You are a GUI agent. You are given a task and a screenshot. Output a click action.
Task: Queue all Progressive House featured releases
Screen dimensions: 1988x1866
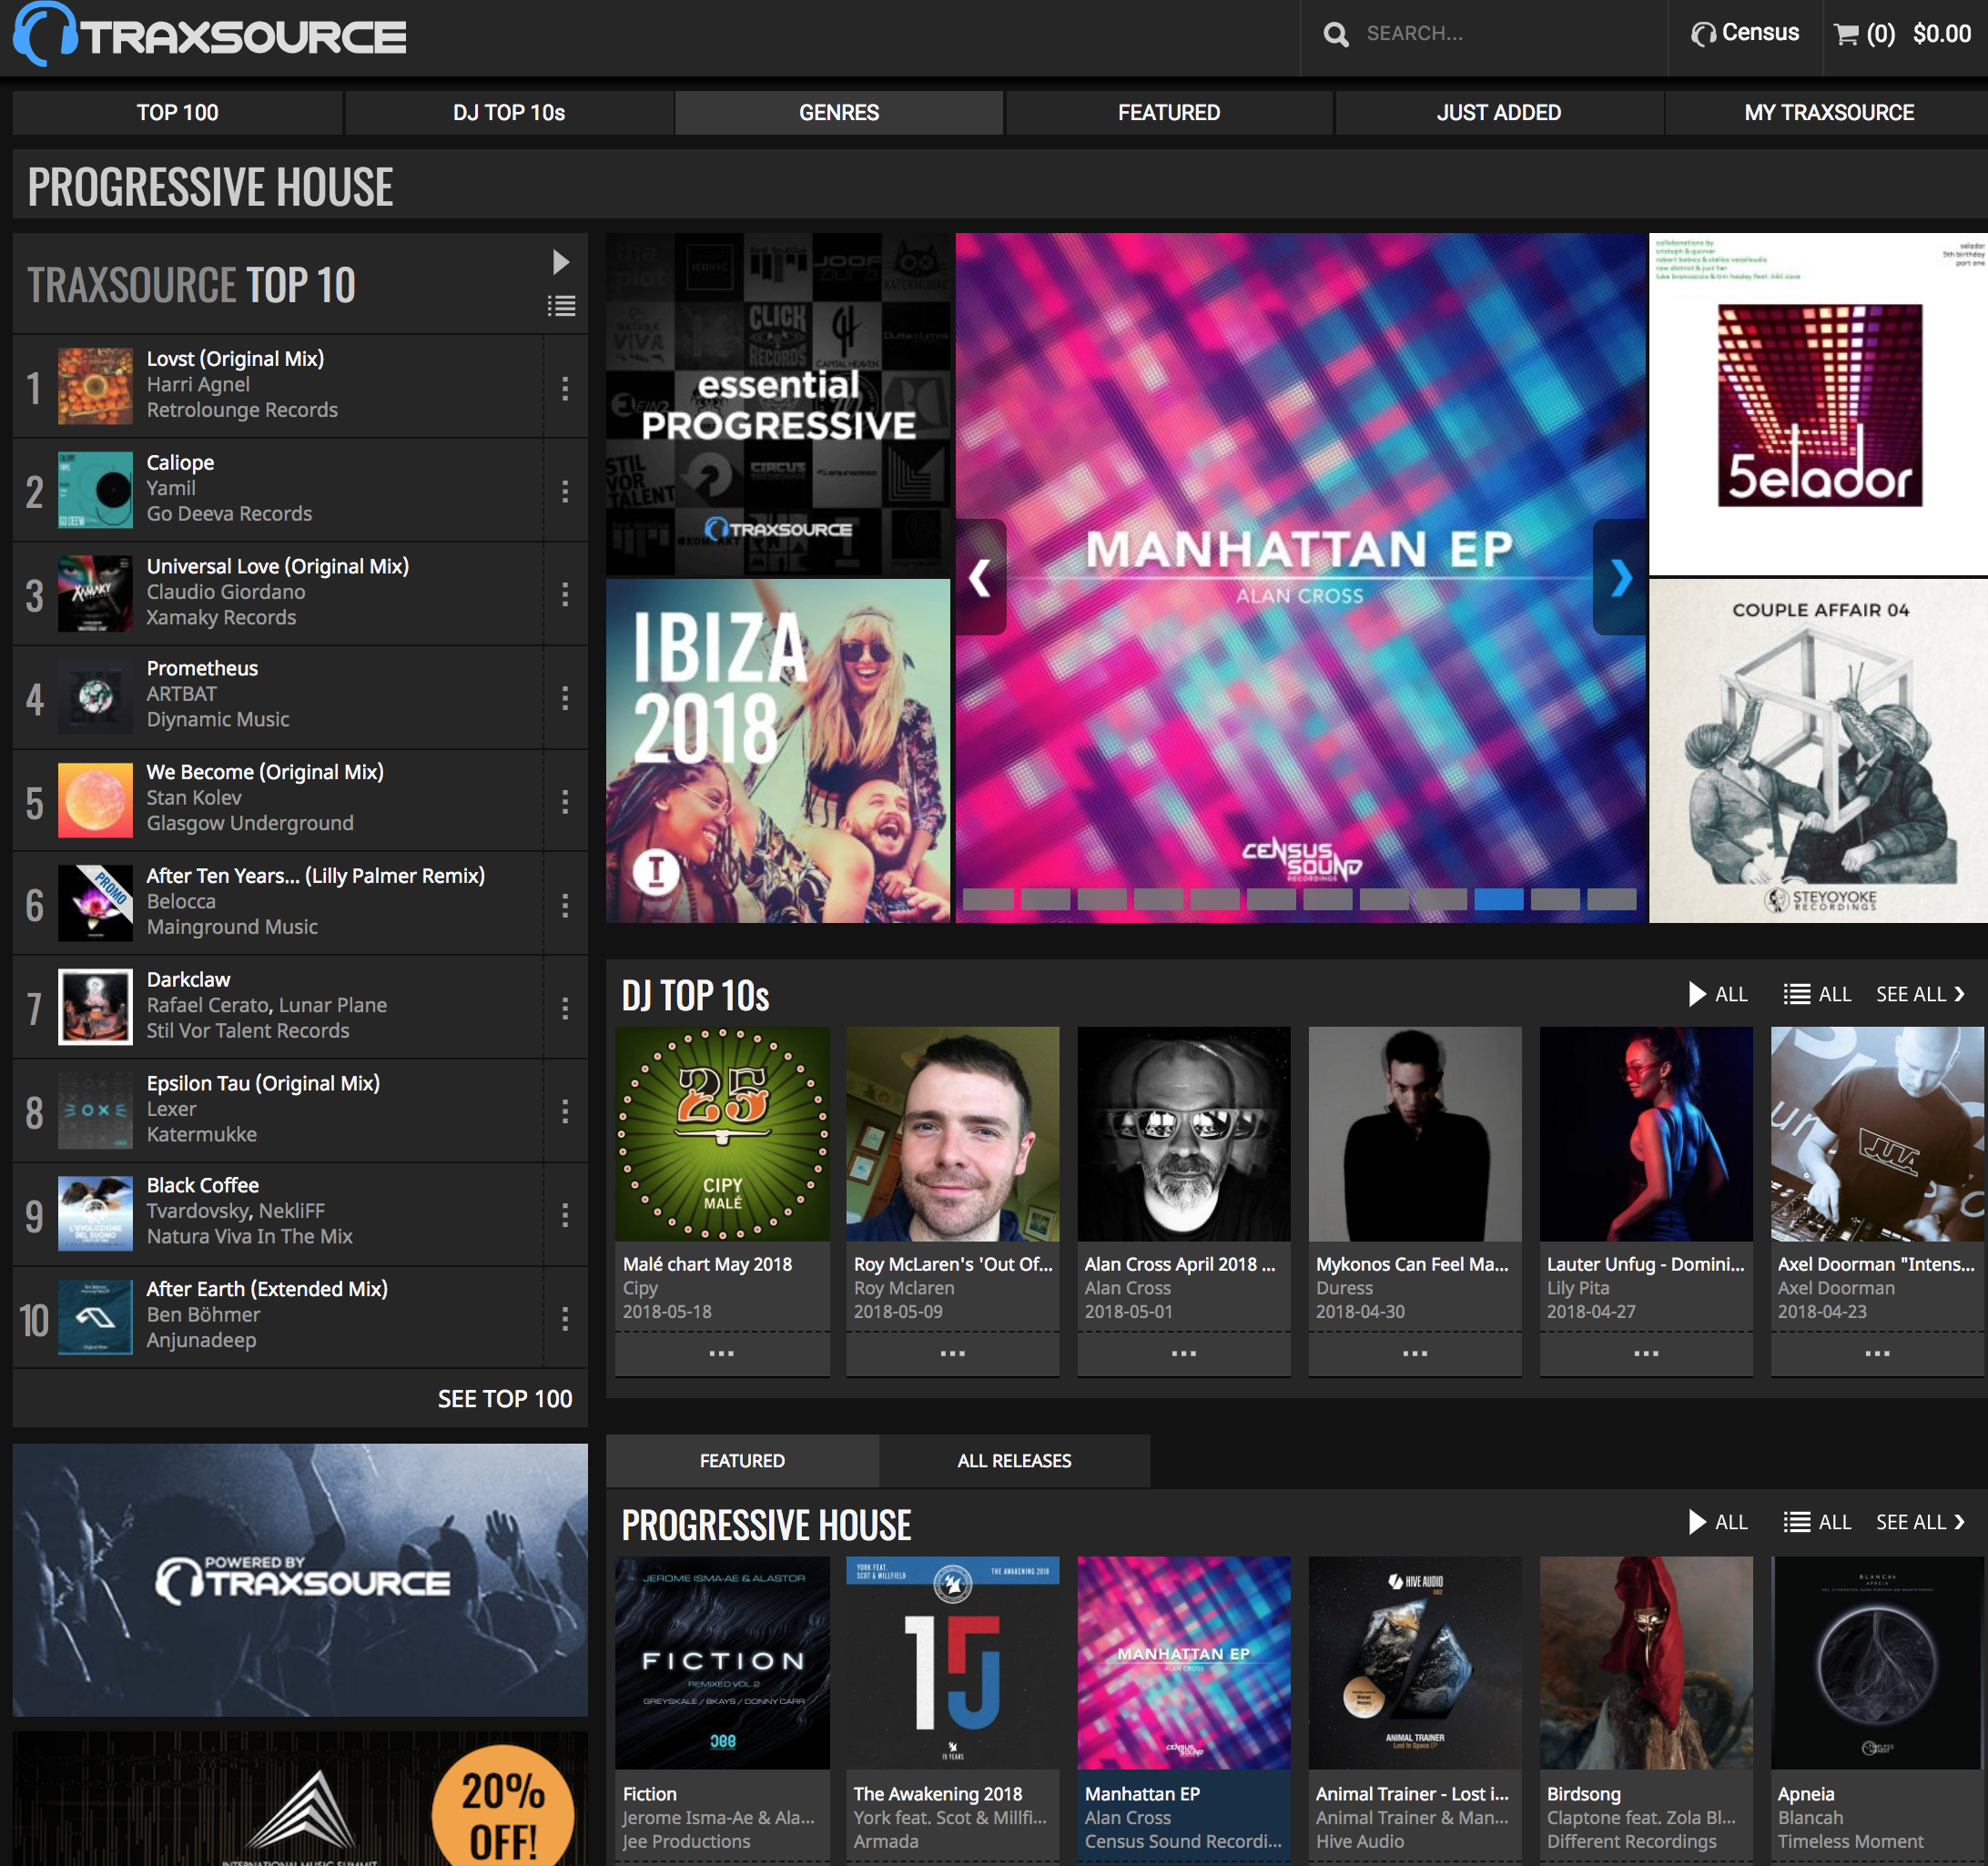coord(1817,1522)
